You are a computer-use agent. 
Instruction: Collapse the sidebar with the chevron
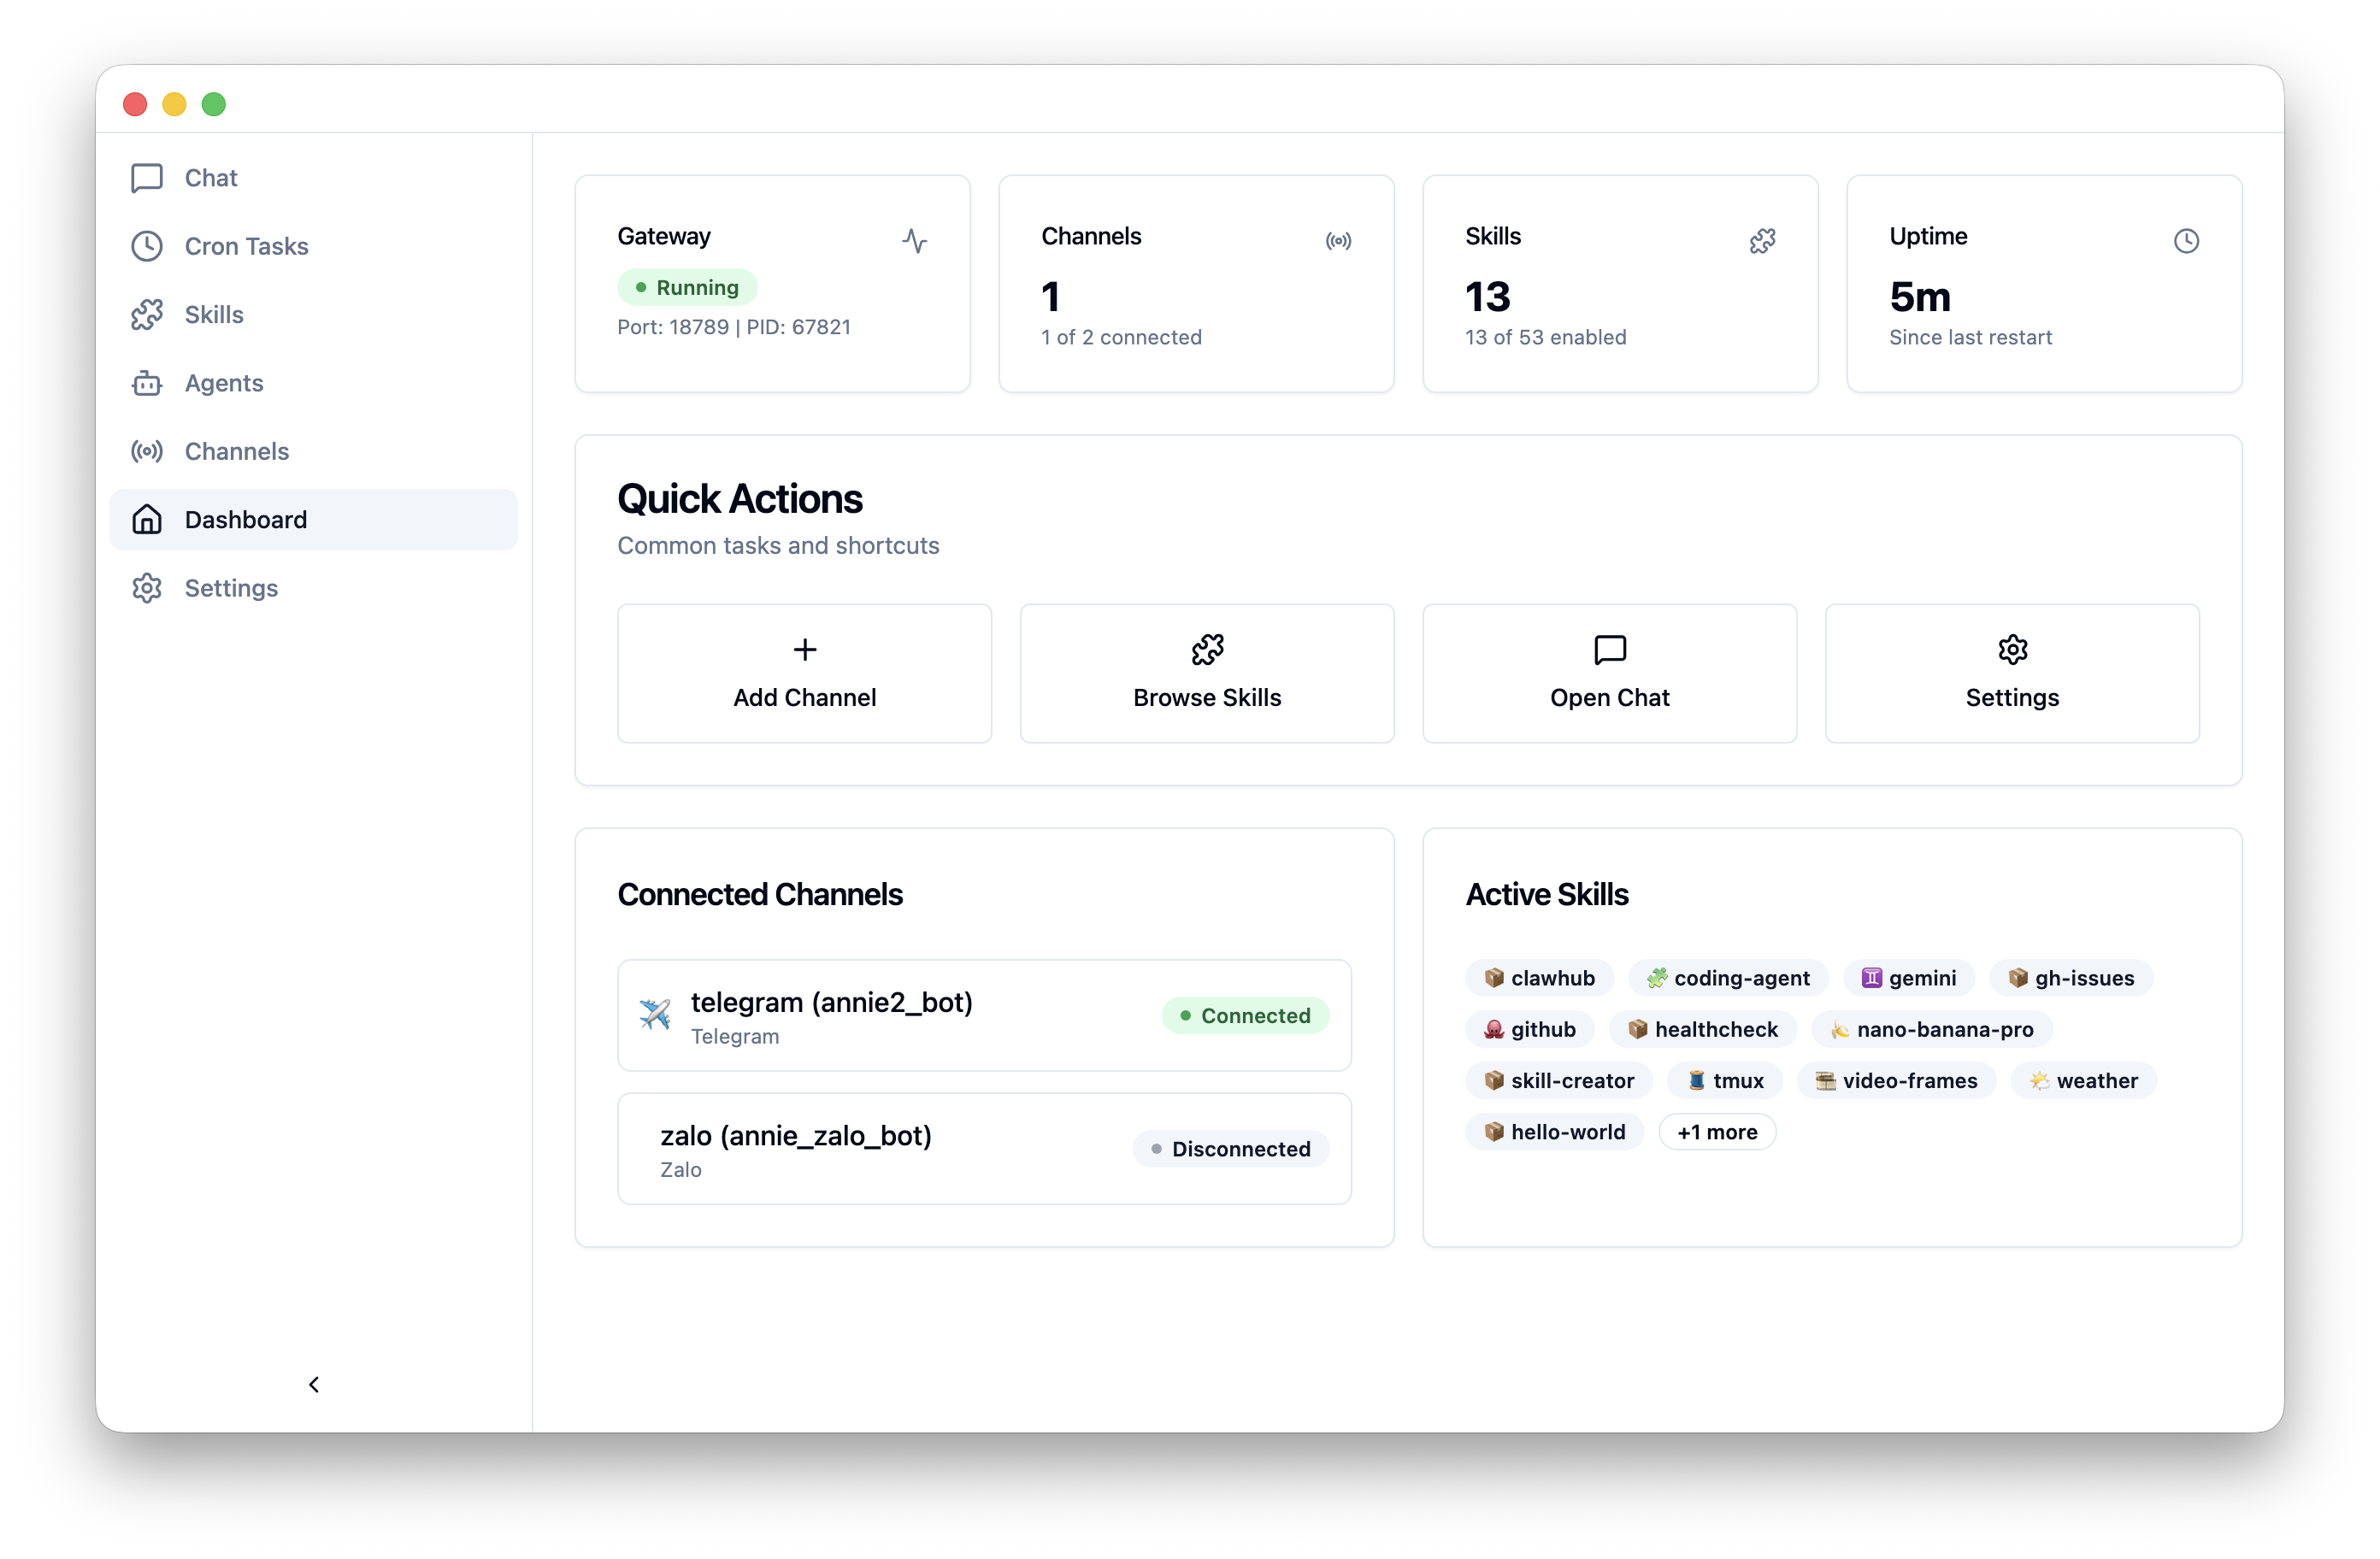click(x=314, y=1384)
